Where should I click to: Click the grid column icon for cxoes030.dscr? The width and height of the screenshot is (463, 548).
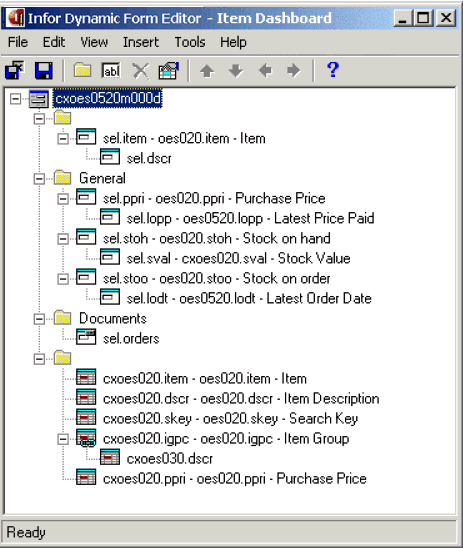tap(110, 457)
